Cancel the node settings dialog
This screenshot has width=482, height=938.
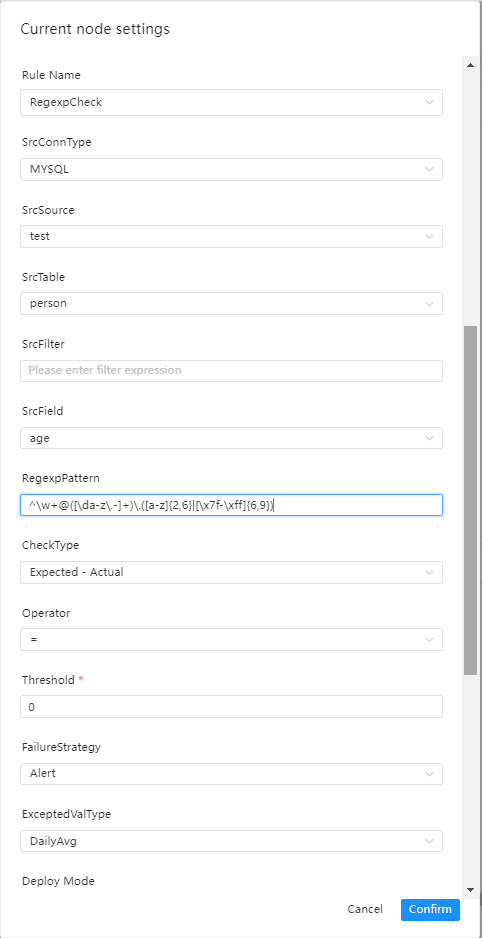(365, 909)
